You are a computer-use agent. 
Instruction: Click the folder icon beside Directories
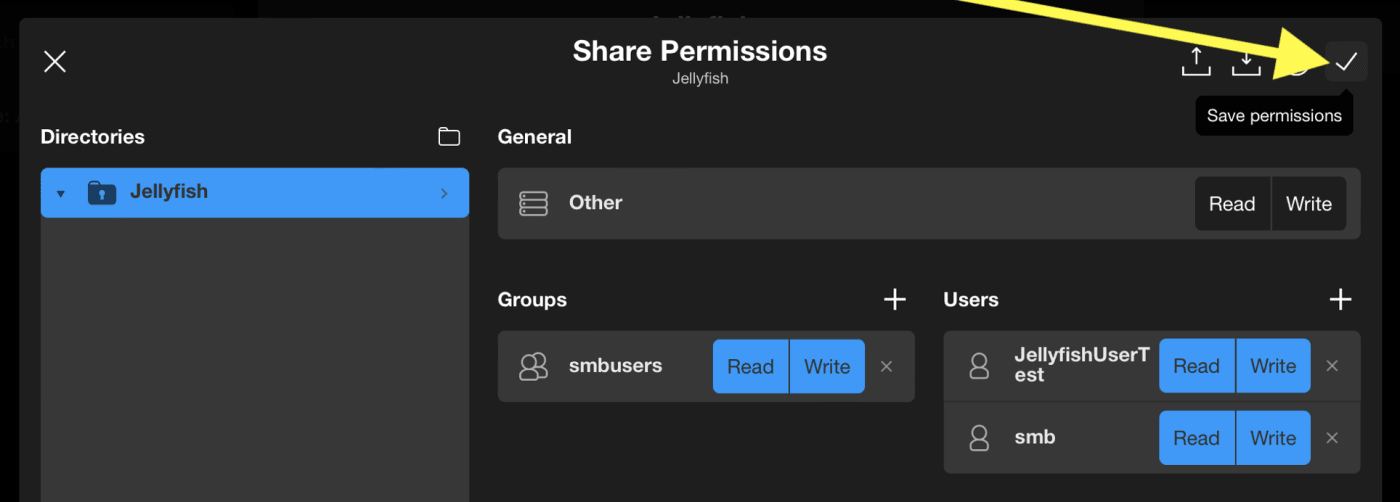click(x=449, y=137)
